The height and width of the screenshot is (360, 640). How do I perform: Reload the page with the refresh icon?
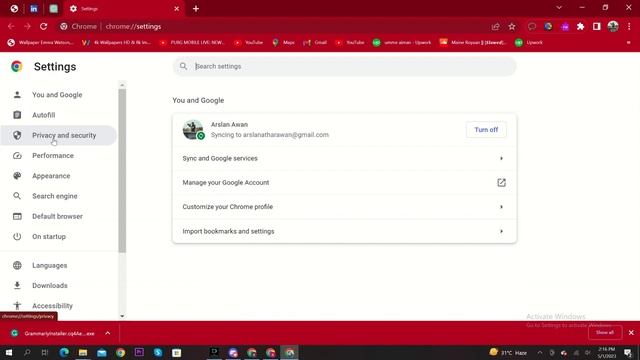click(x=44, y=27)
